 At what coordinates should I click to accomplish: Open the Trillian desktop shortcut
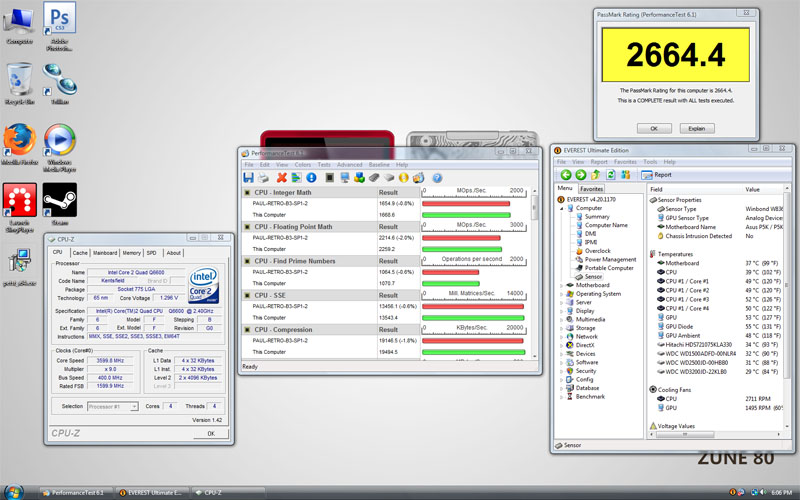point(60,83)
